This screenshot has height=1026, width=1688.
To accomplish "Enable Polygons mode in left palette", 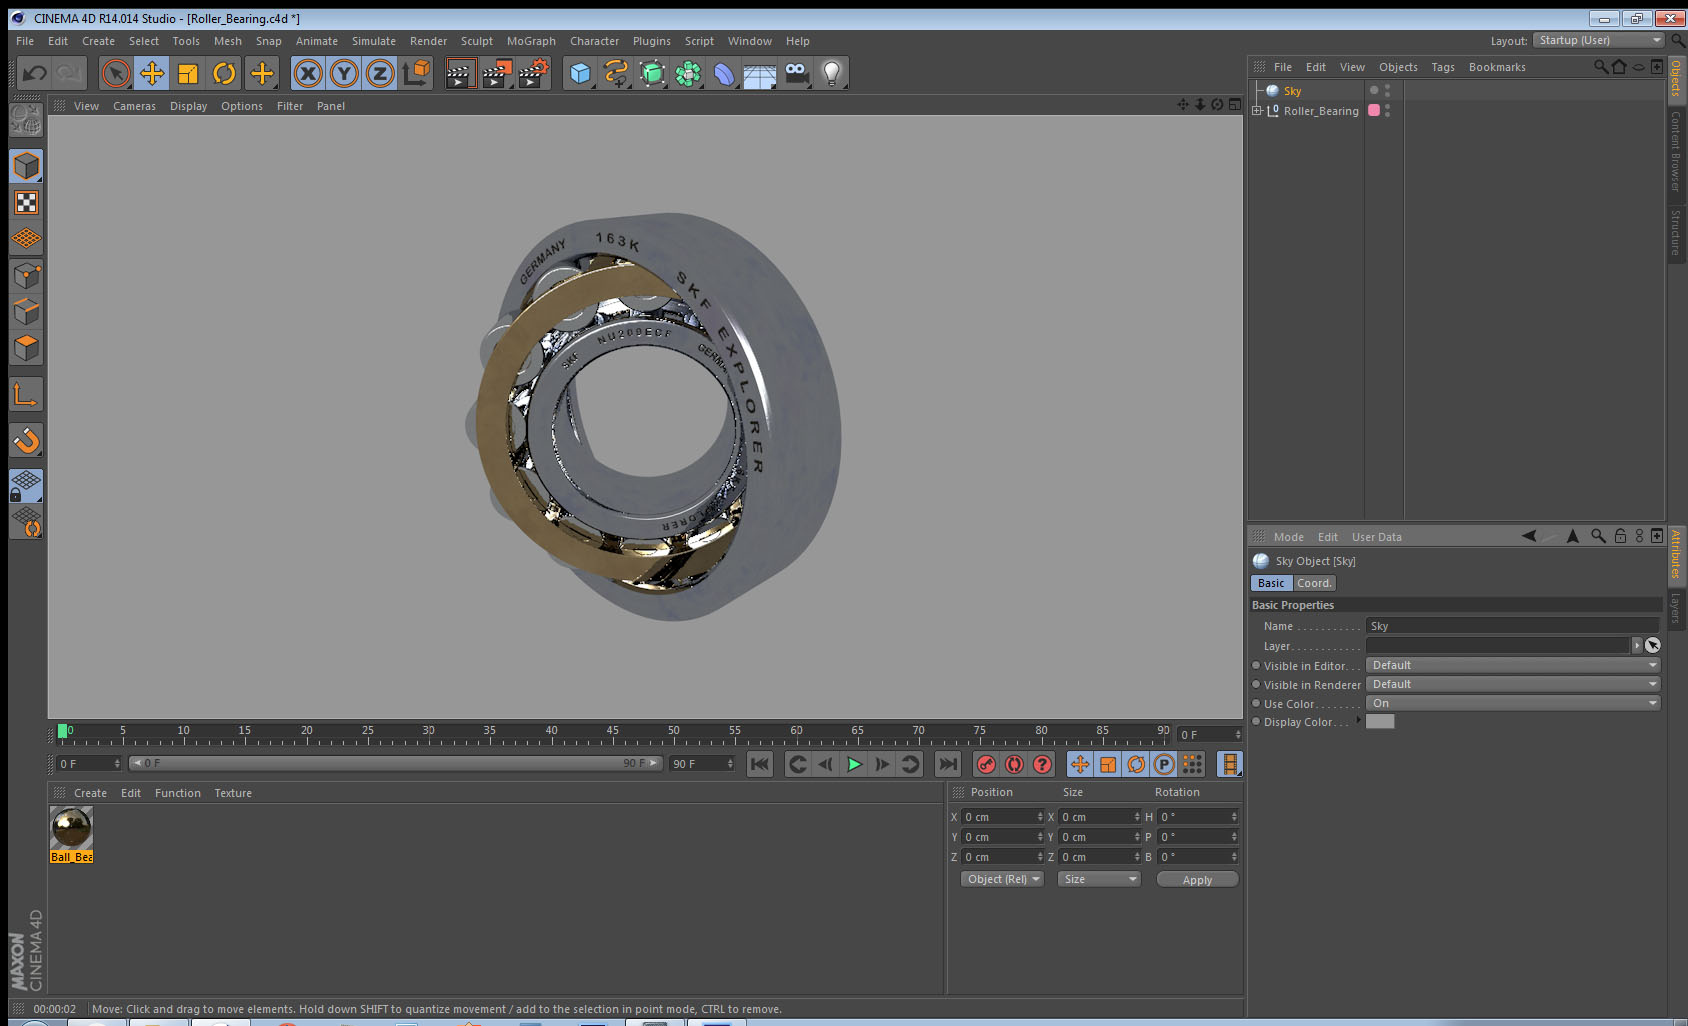I will coord(26,348).
